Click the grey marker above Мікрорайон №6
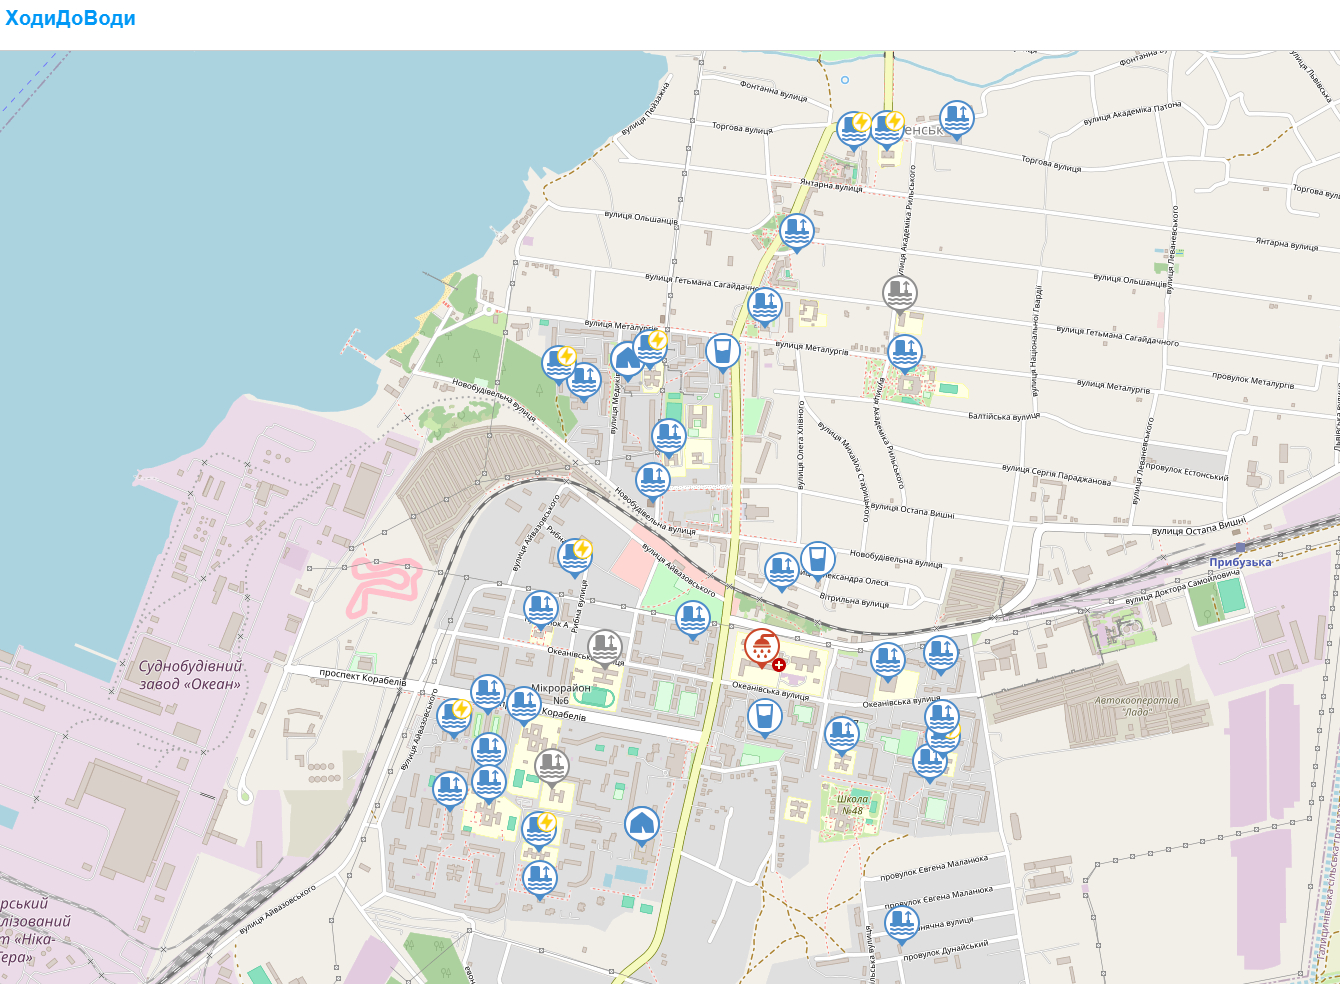Viewport: 1340px width, 984px height. tap(604, 647)
